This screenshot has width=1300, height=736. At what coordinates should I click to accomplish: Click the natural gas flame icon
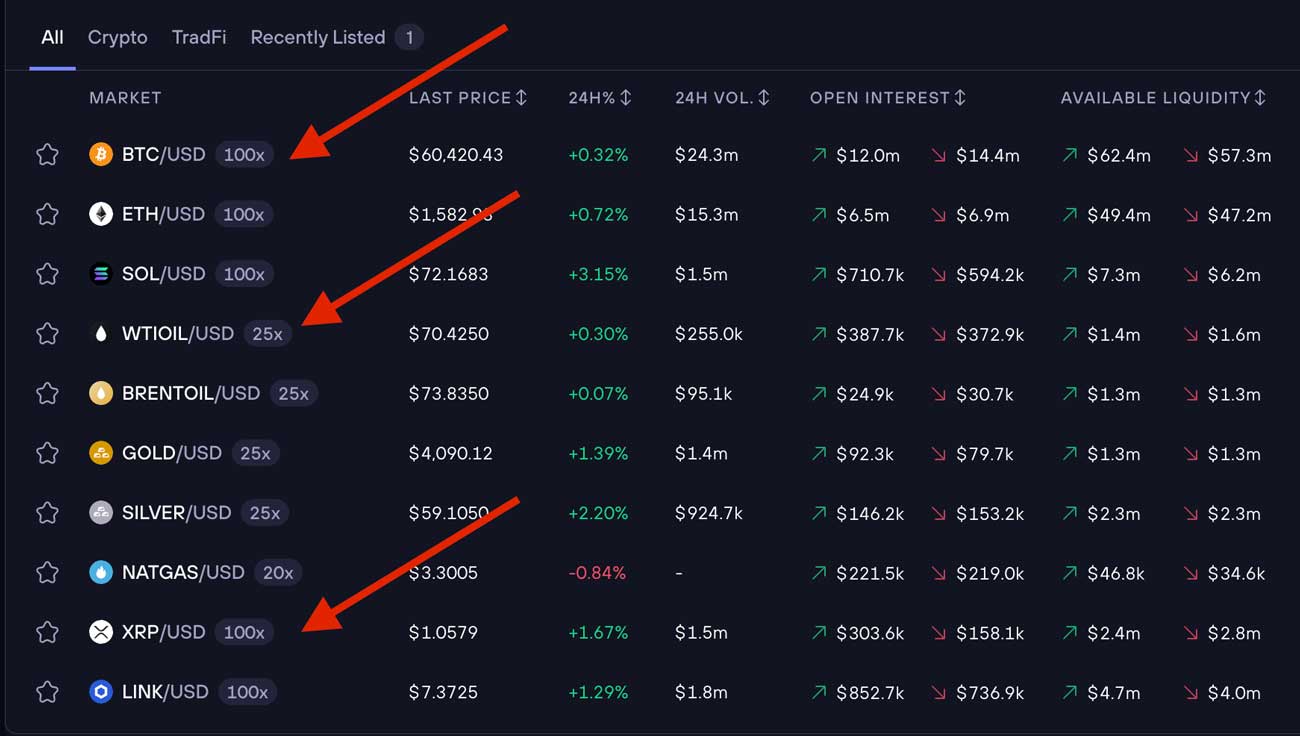pyautogui.click(x=101, y=572)
